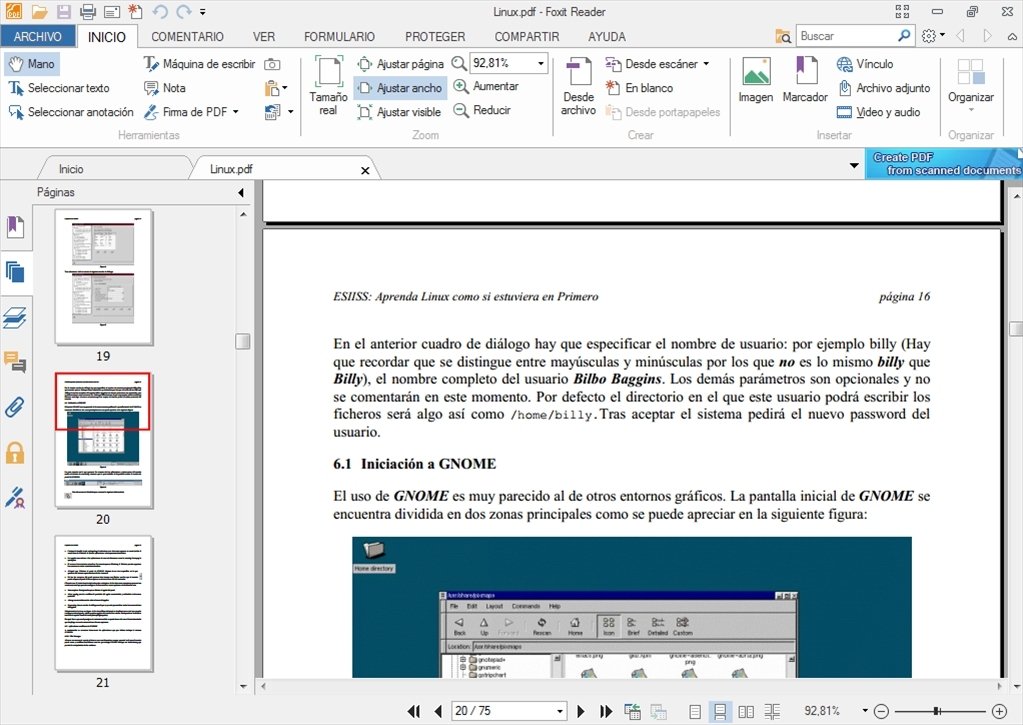
Task: Go to the next page
Action: pos(581,711)
